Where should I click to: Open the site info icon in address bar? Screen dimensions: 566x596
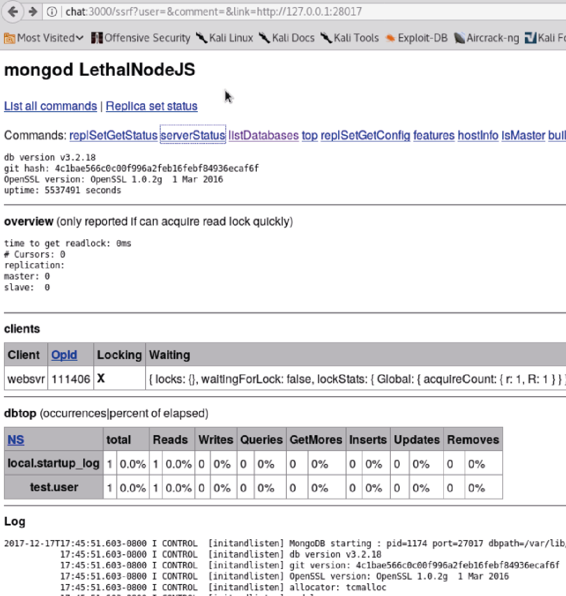click(52, 12)
